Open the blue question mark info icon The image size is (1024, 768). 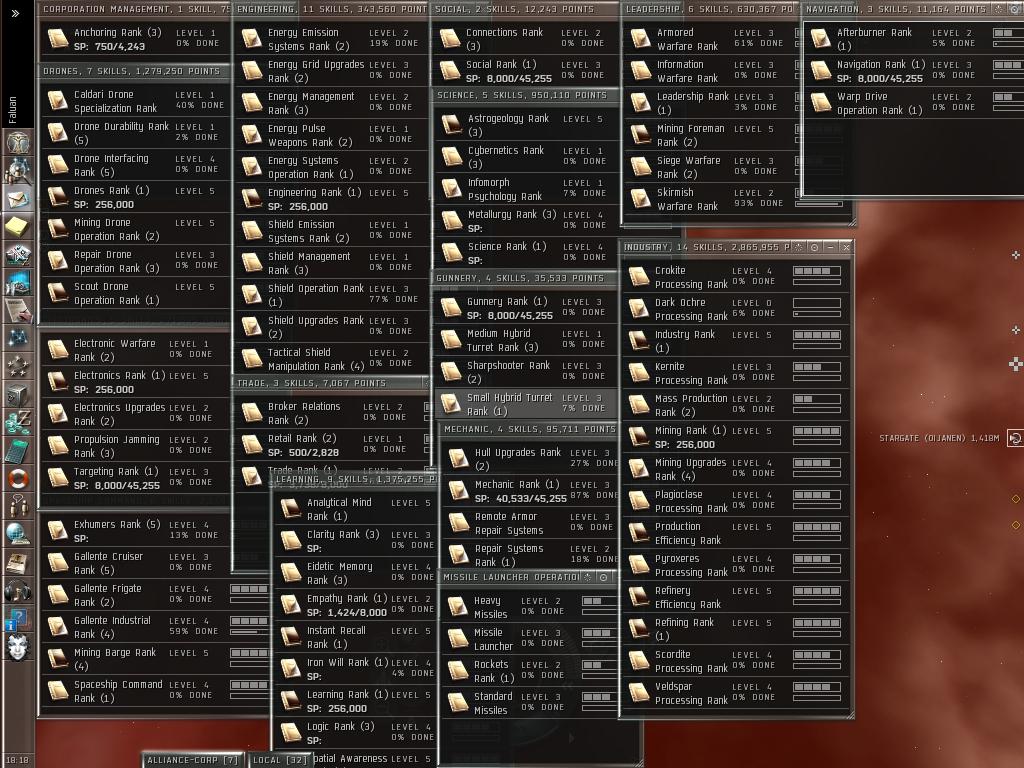click(x=18, y=618)
